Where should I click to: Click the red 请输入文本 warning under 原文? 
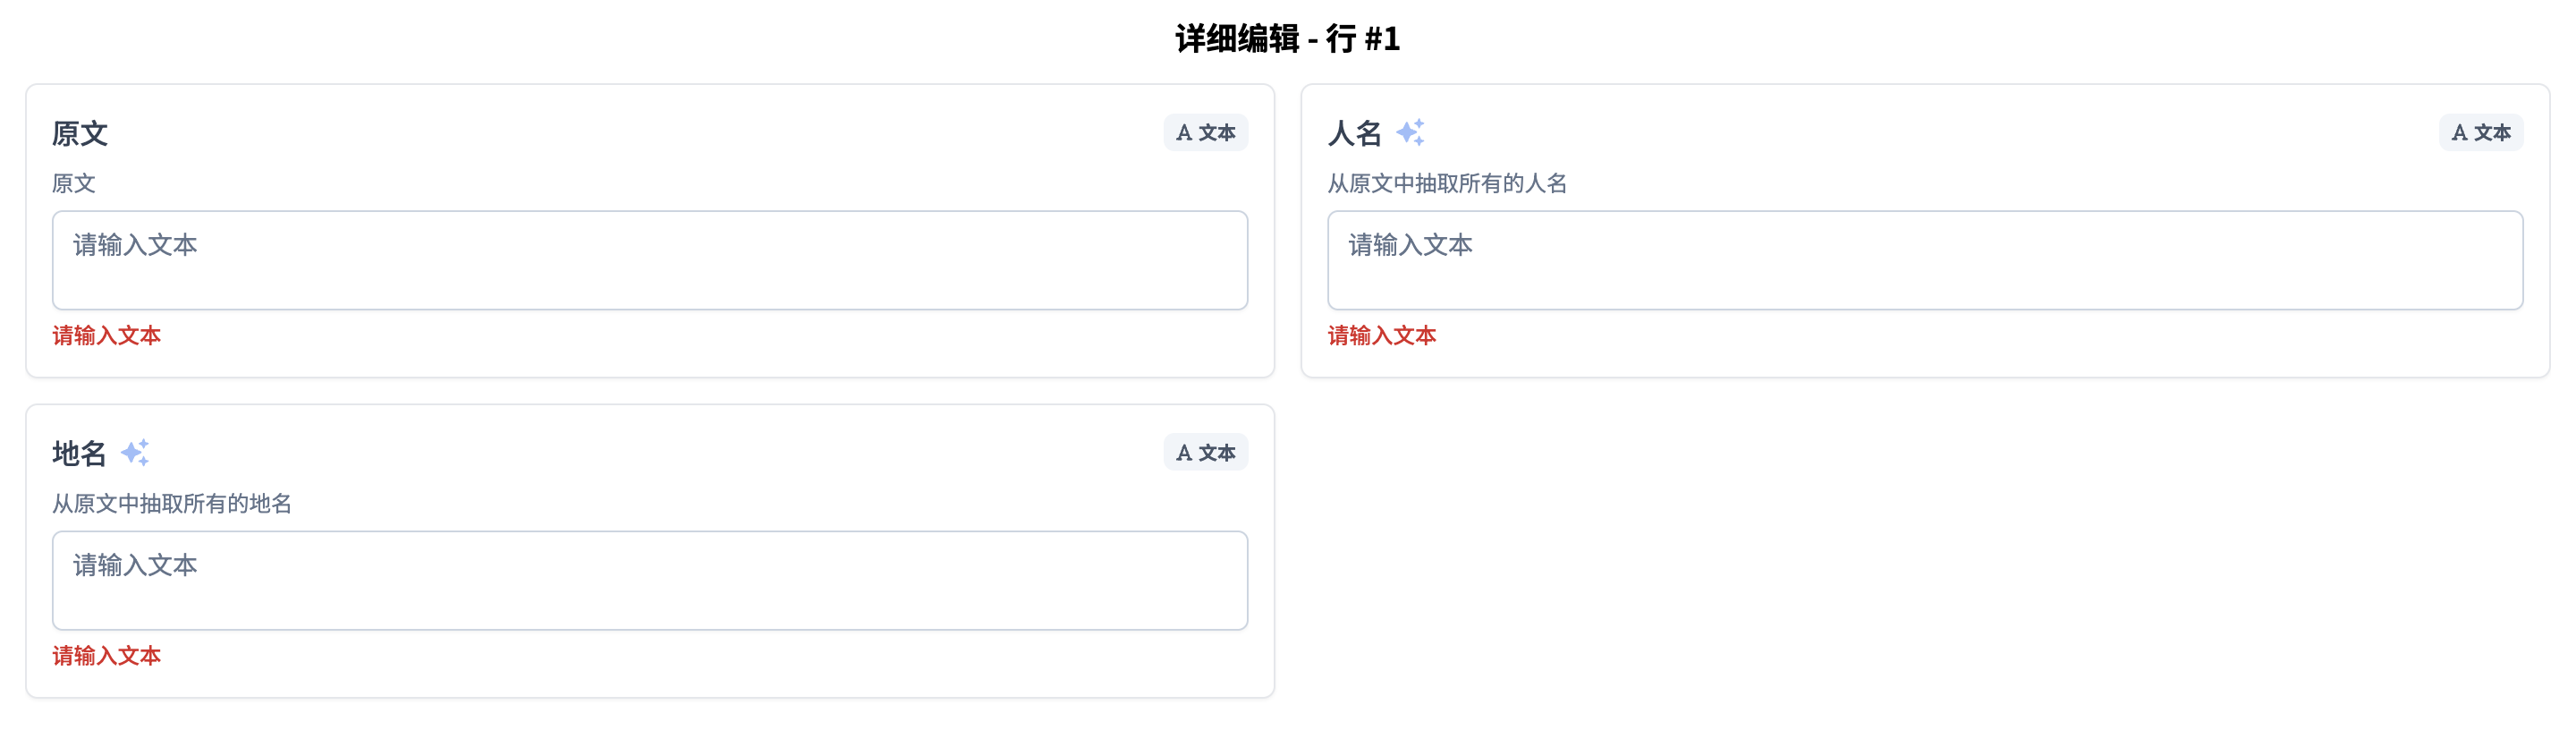pyautogui.click(x=105, y=336)
